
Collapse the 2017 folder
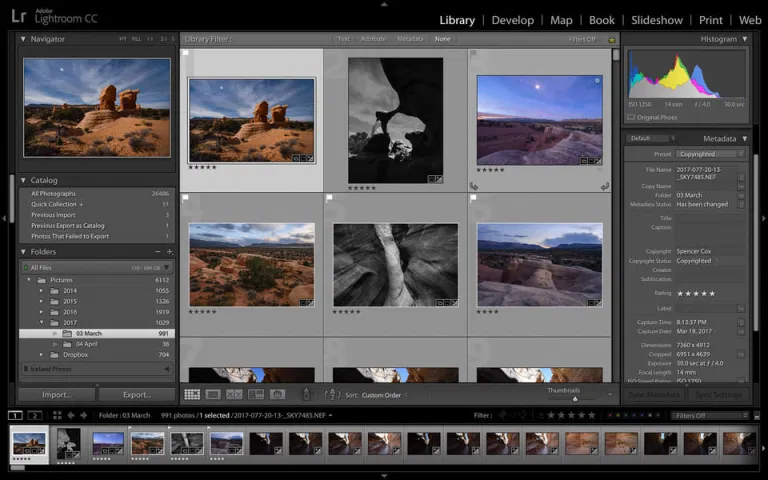click(x=41, y=322)
